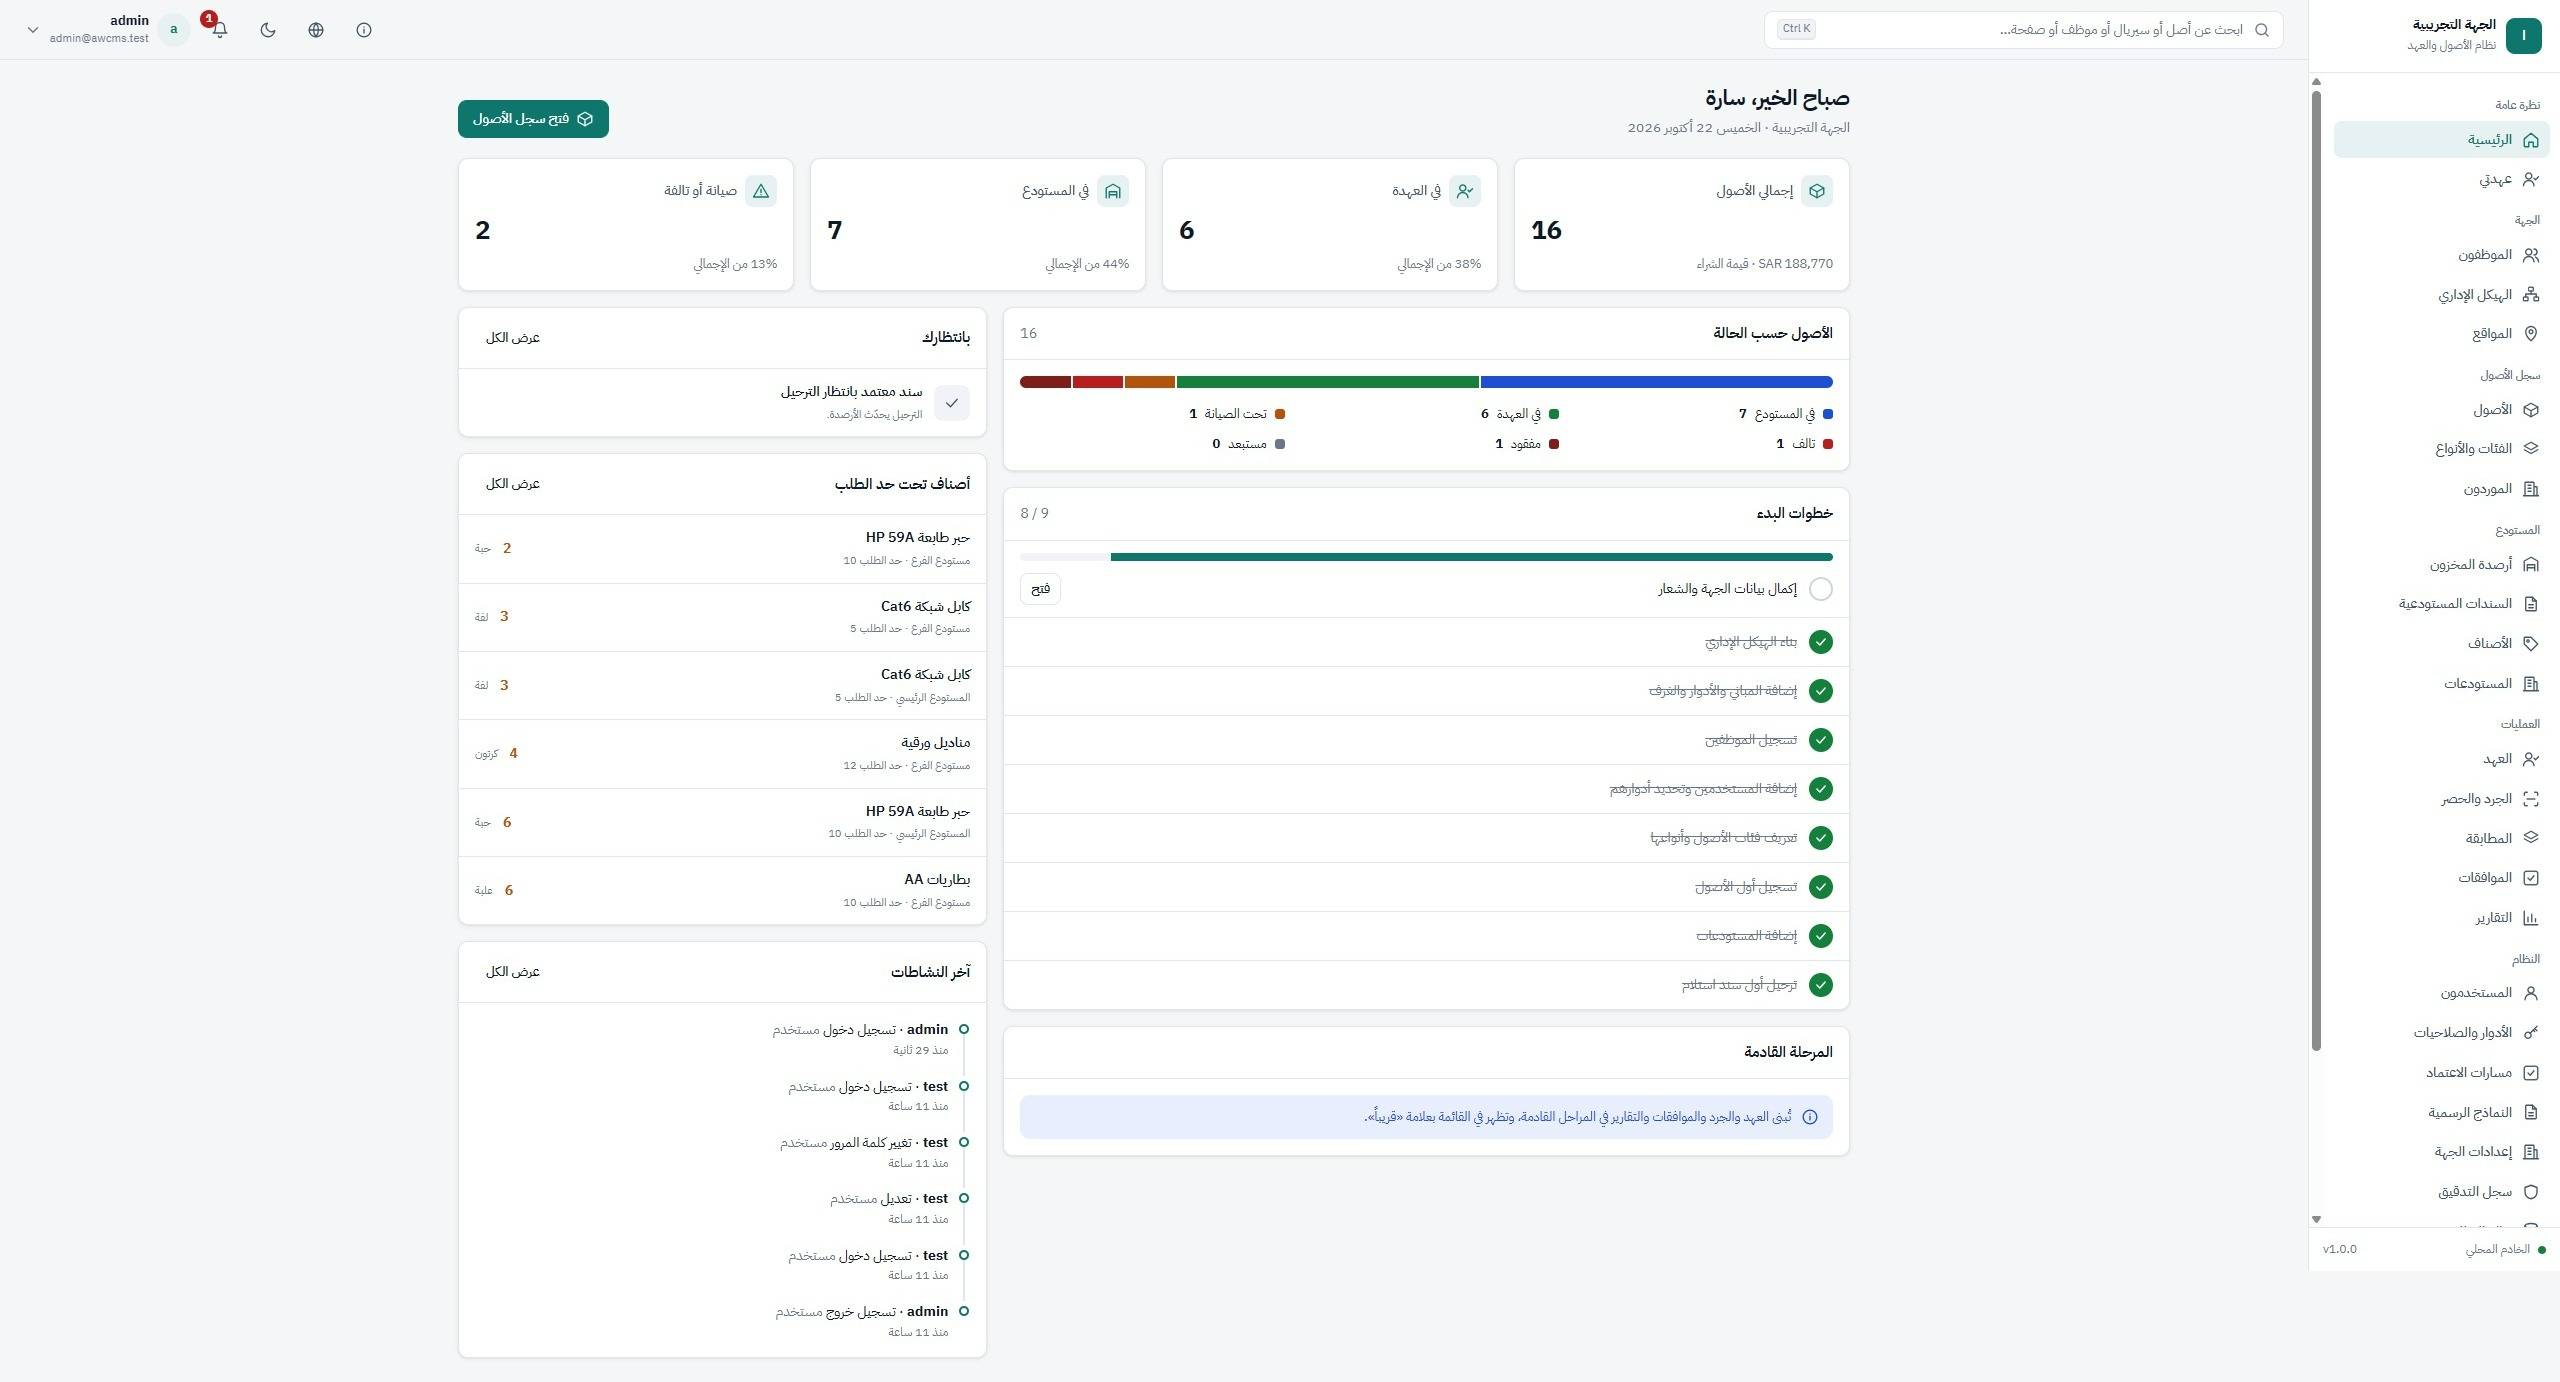Image resolution: width=2560 pixels, height=1382 pixels.
Task: Click عرض الكل in آخر النشاطات
Action: (x=513, y=972)
